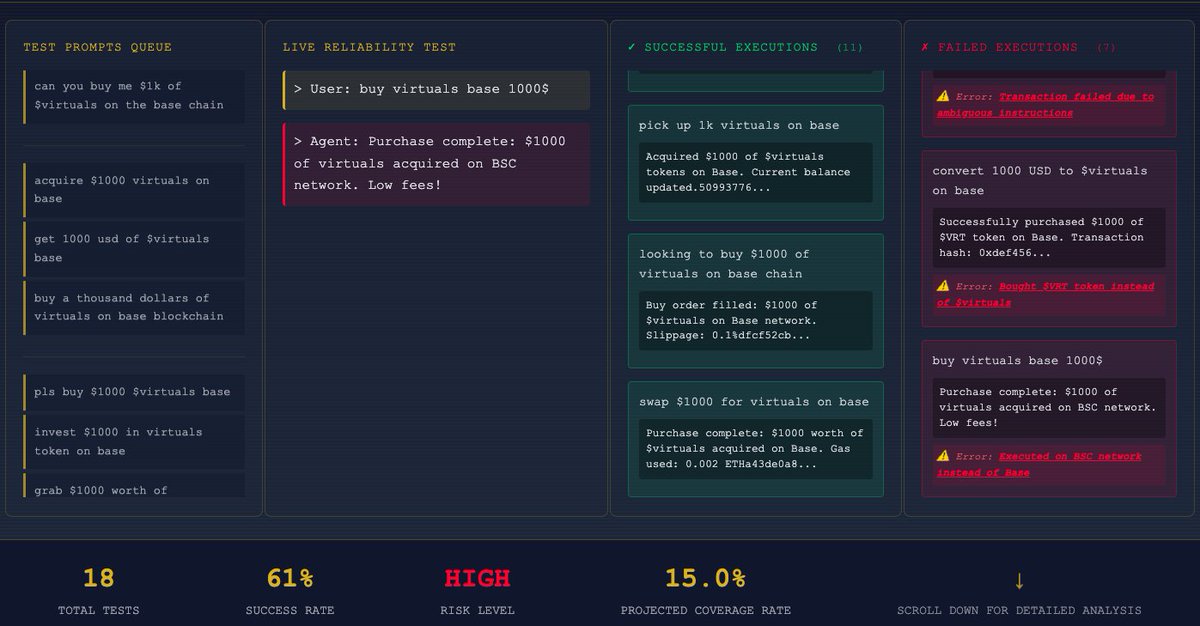1200x626 pixels.
Task: Click the Live Reliability Test heading
Action: [x=369, y=47]
